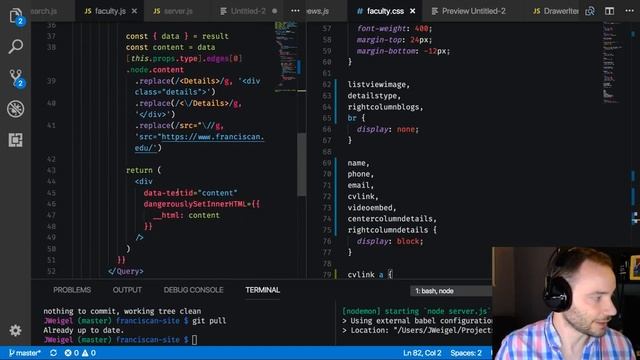Click the bash terminal prompt input

point(194,340)
